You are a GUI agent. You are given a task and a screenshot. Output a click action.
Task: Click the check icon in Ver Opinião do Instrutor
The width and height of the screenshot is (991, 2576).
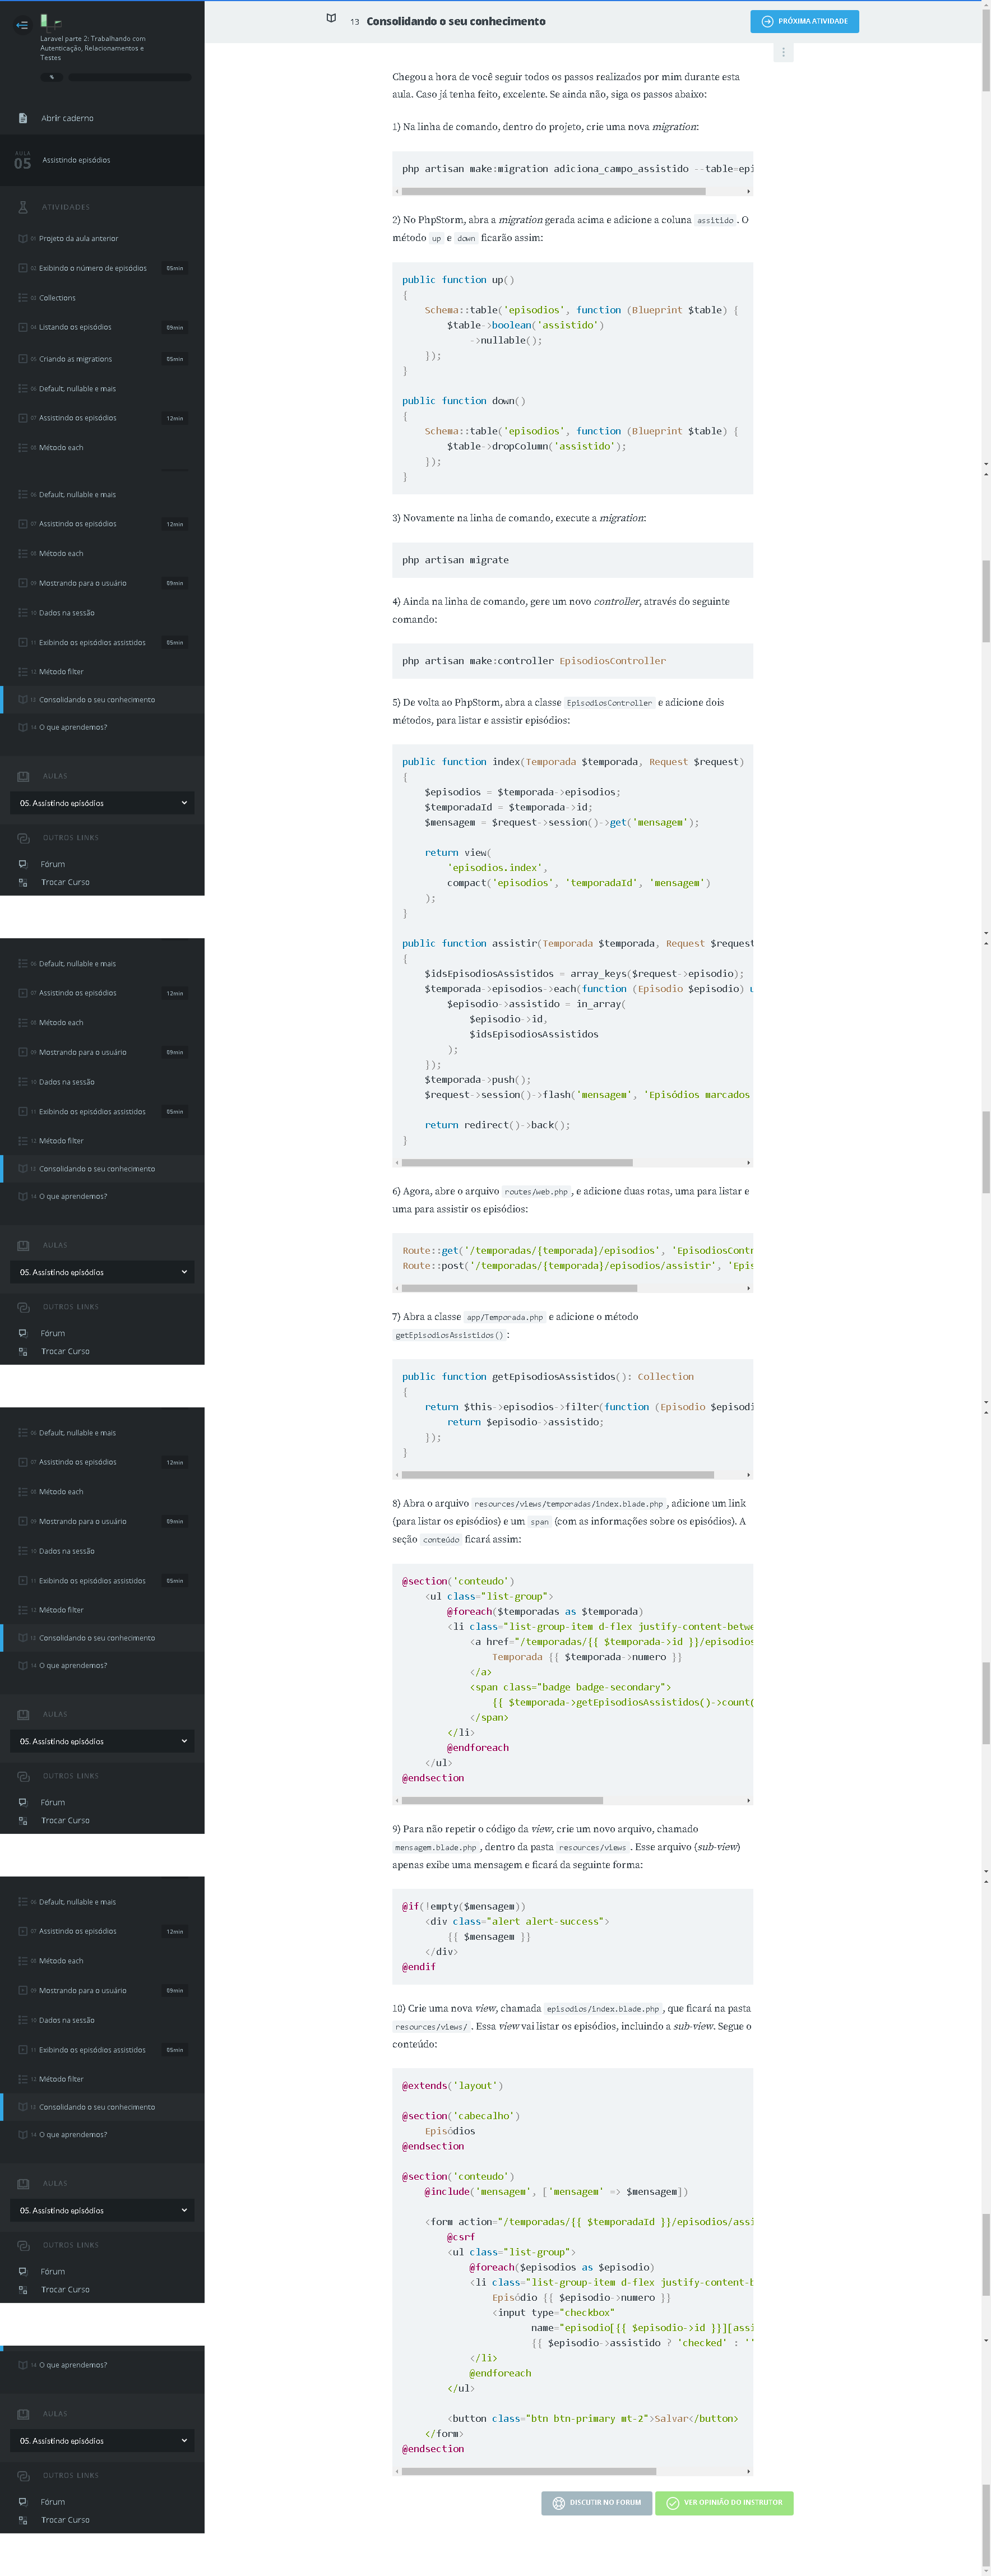[673, 2502]
